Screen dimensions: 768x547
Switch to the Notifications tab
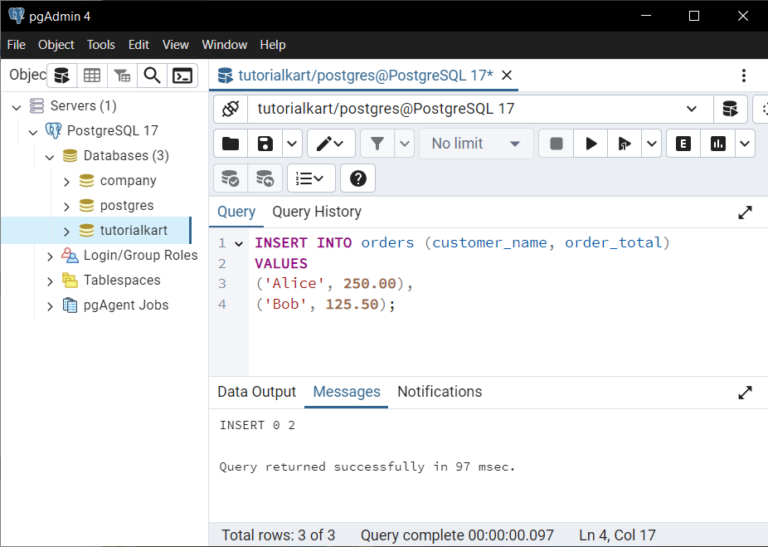[439, 392]
